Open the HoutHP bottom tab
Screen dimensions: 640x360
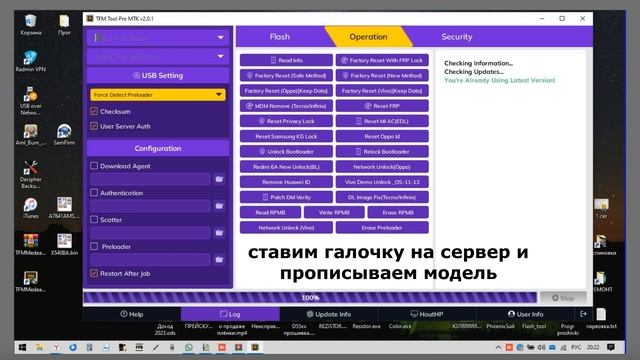coord(427,314)
